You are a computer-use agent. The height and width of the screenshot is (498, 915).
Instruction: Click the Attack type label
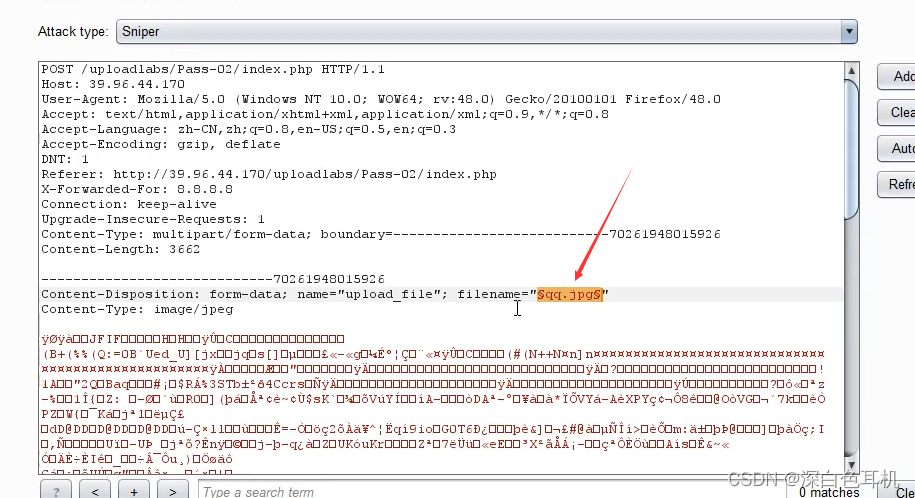pyautogui.click(x=73, y=32)
